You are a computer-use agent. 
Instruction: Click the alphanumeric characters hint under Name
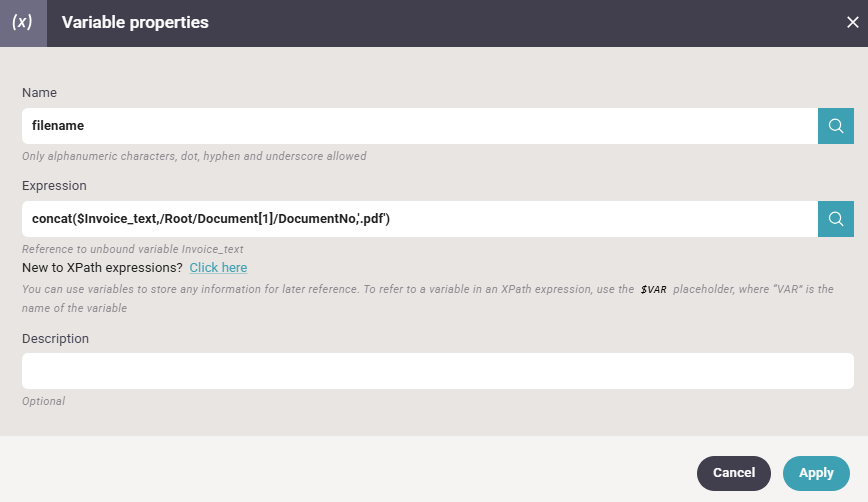click(194, 156)
